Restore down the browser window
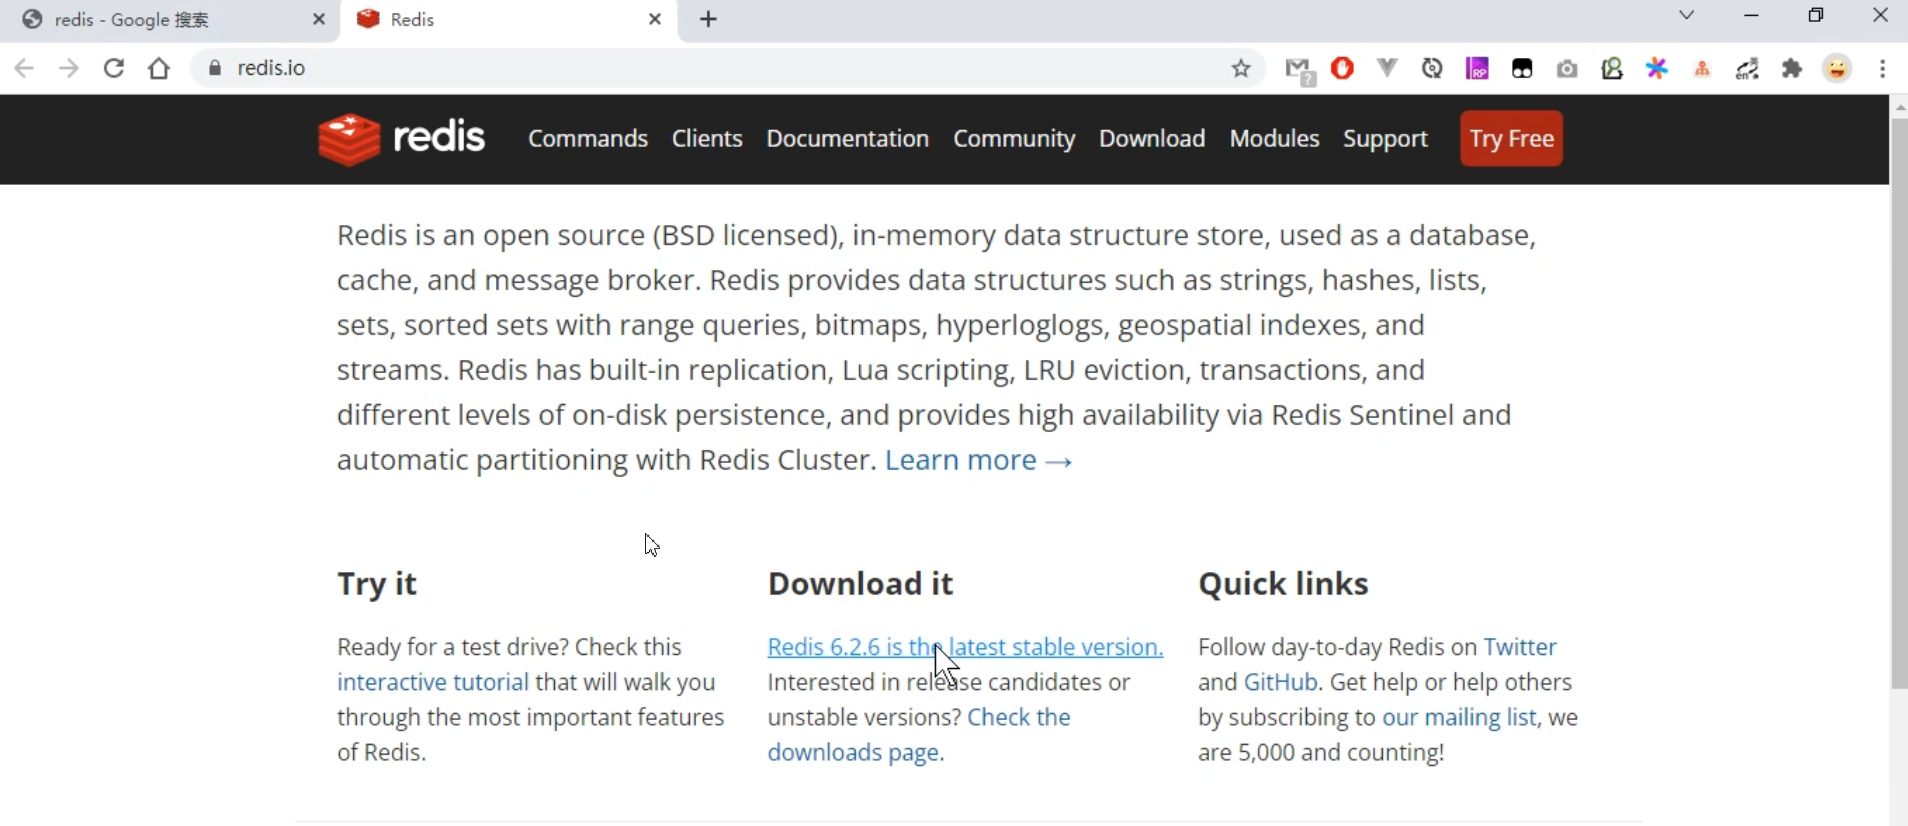 pos(1816,15)
